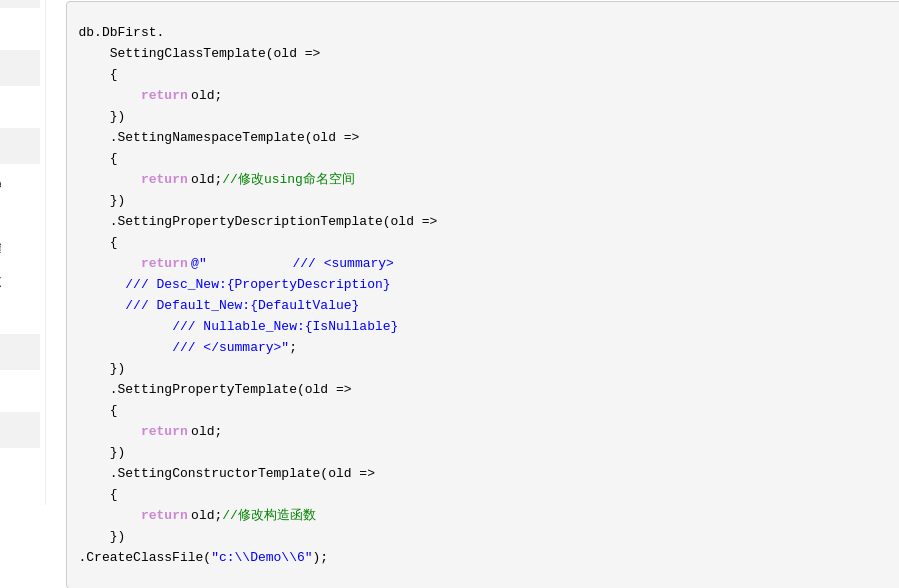The width and height of the screenshot is (899, 588).
Task: Click the first purple return keyword
Action: coord(164,95)
